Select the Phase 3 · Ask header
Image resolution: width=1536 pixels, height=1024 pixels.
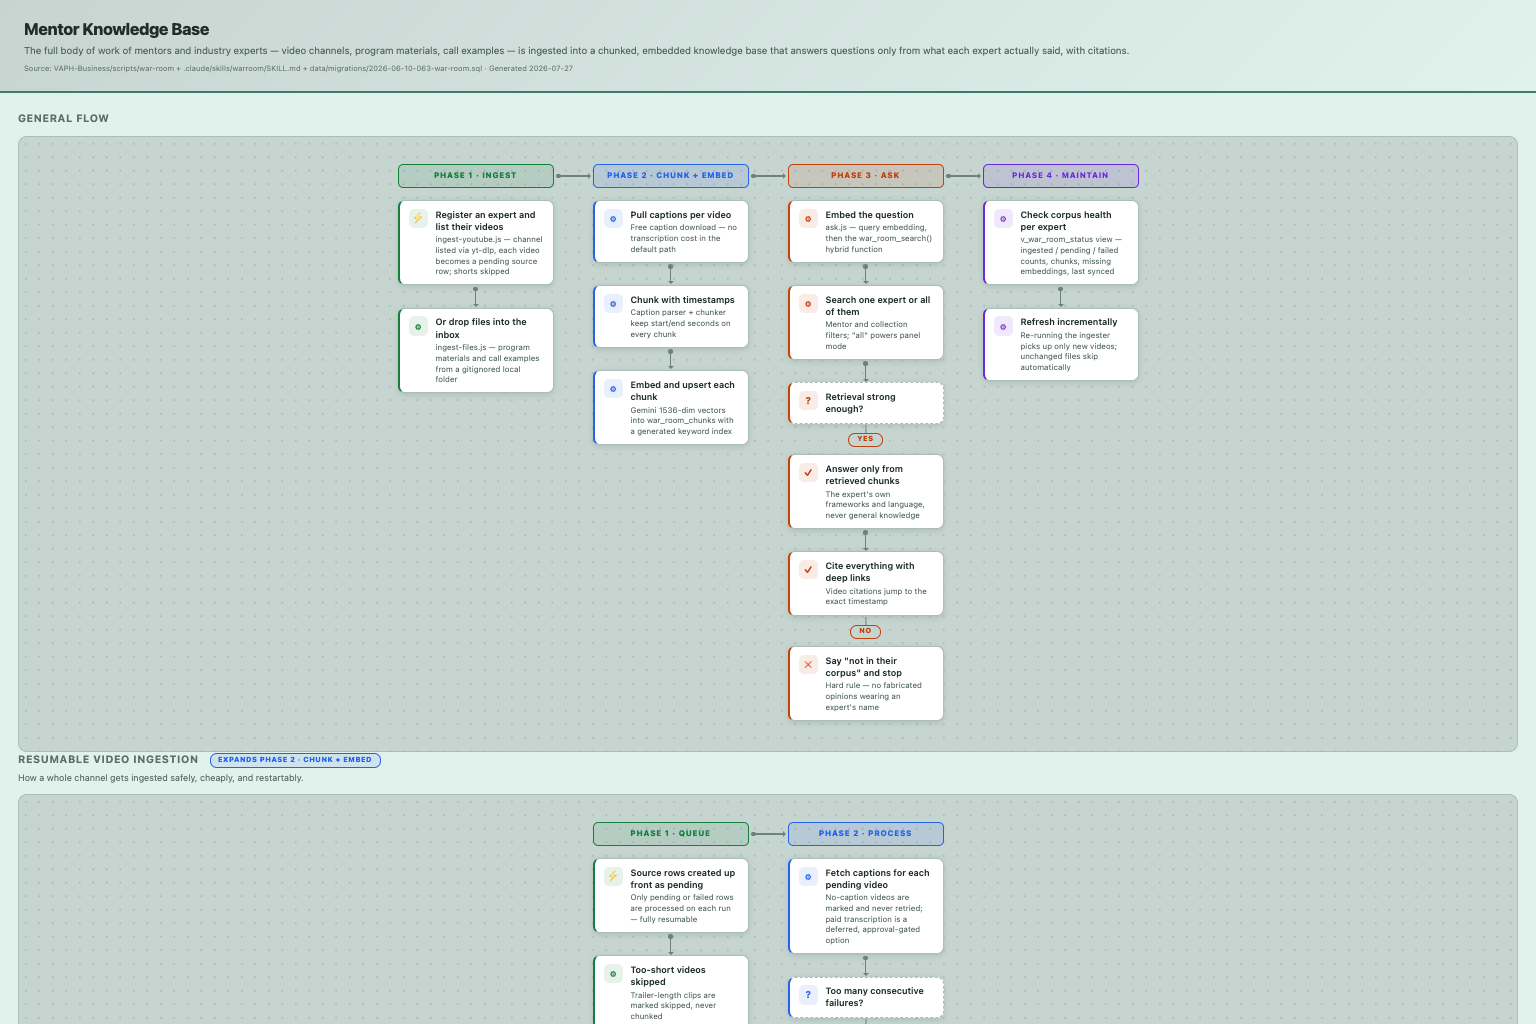click(x=866, y=176)
